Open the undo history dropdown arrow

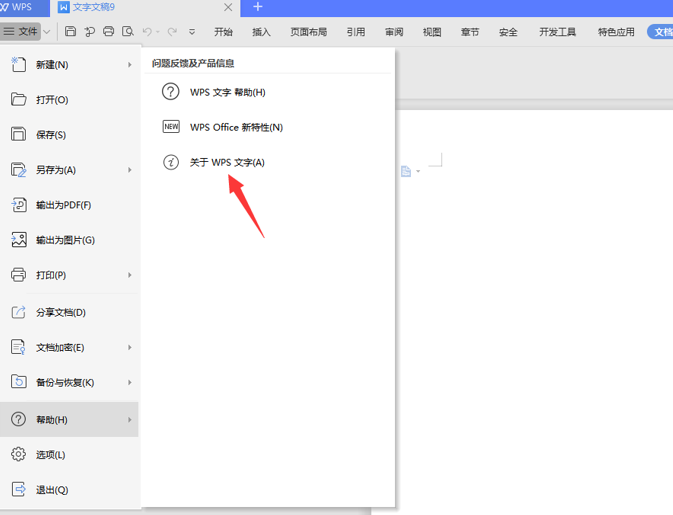pos(158,32)
